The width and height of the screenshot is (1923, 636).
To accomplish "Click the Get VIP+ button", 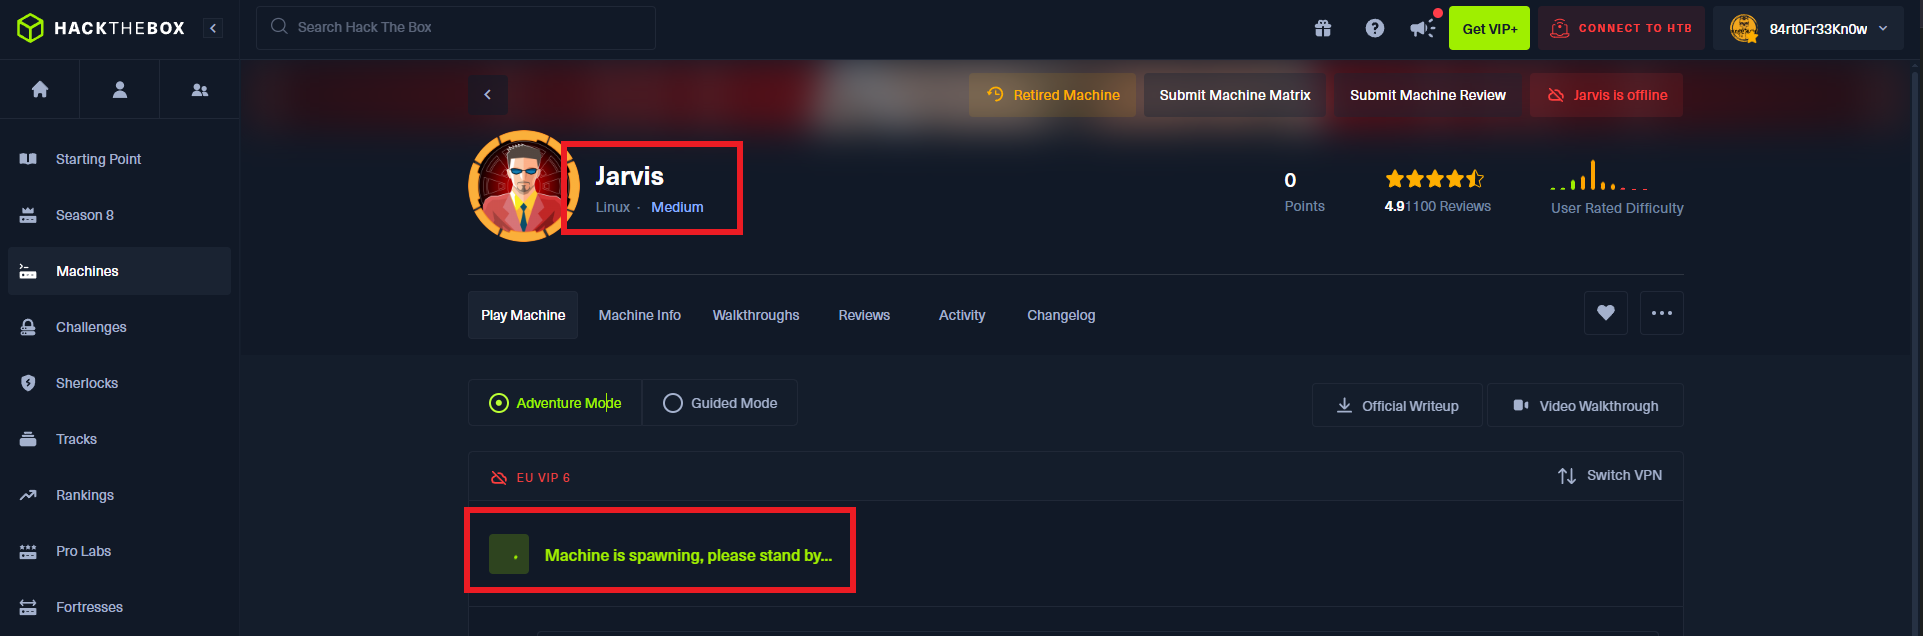I will [x=1490, y=28].
